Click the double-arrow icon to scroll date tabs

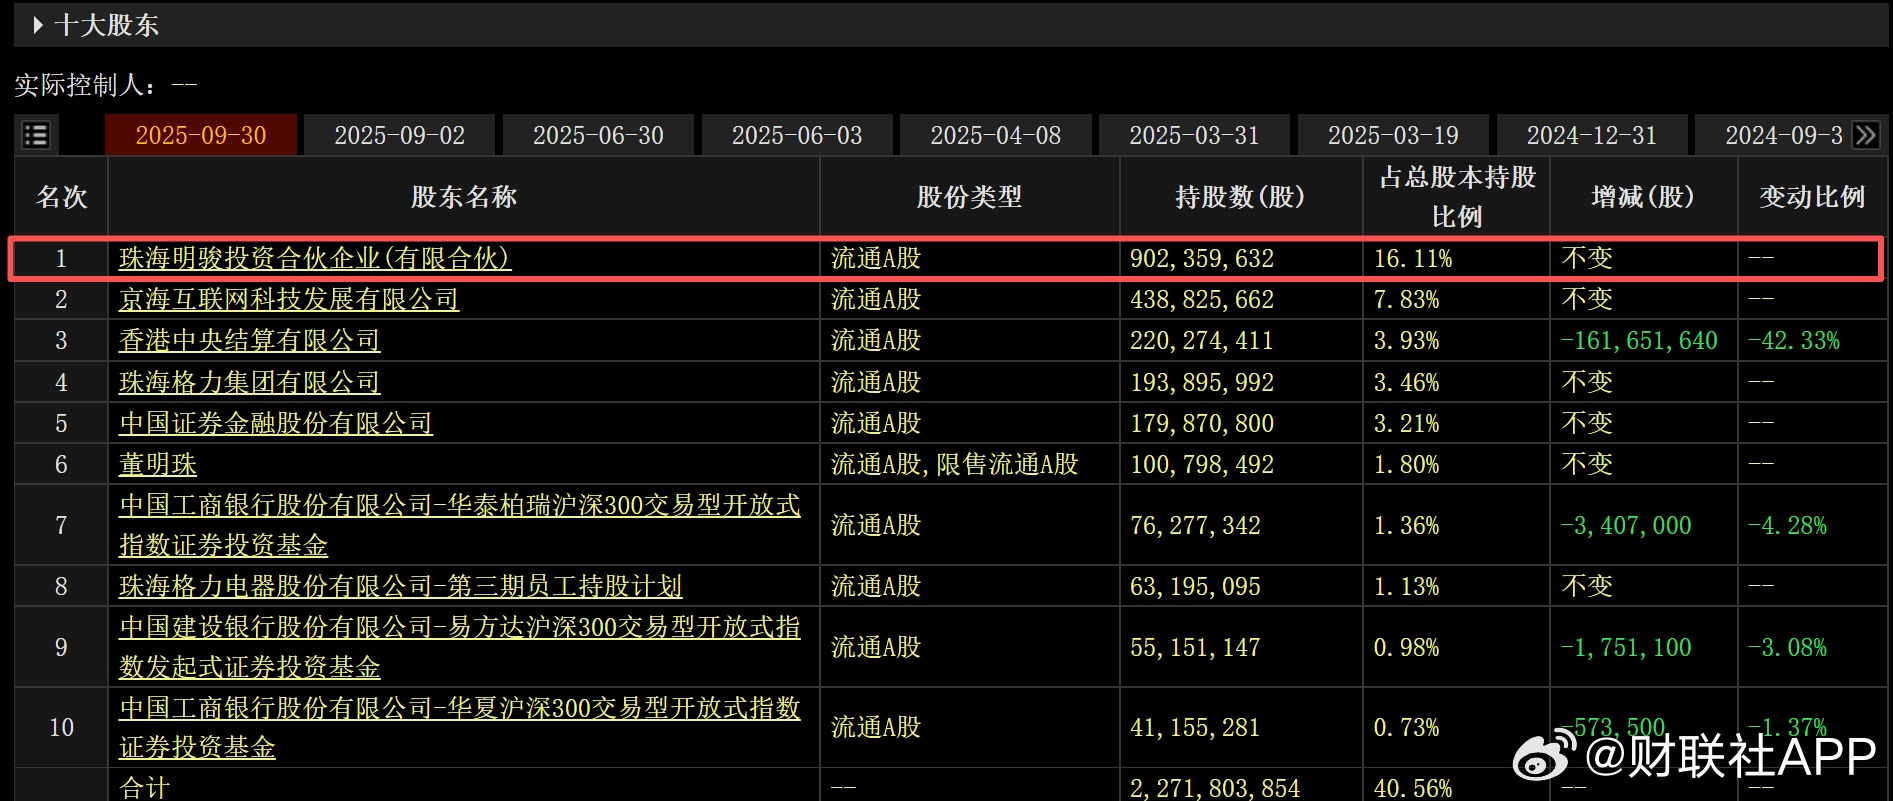(1866, 135)
